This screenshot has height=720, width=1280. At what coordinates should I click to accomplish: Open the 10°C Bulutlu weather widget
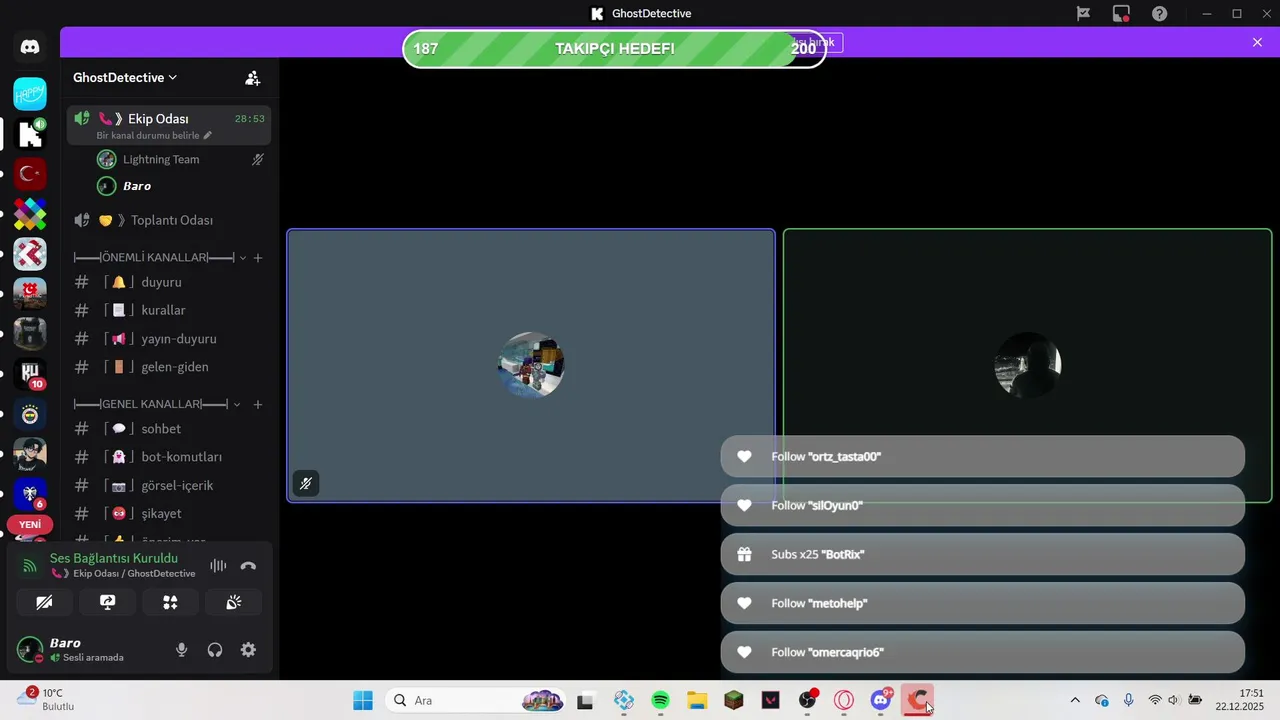45,699
